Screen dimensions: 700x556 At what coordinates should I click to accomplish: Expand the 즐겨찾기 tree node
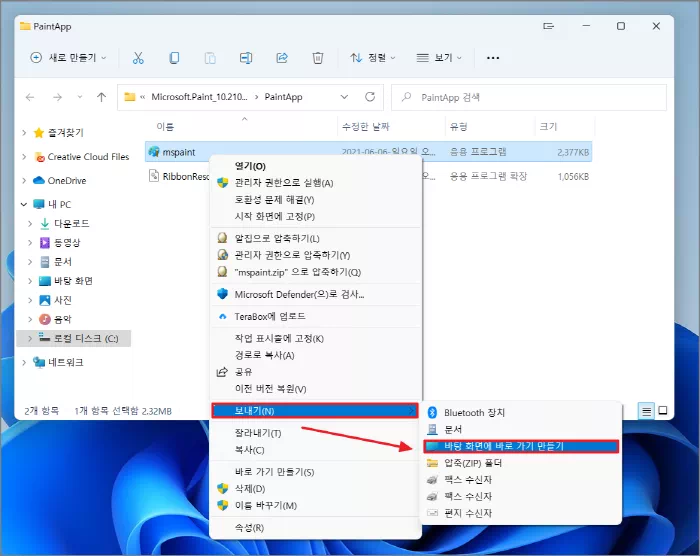coord(24,133)
